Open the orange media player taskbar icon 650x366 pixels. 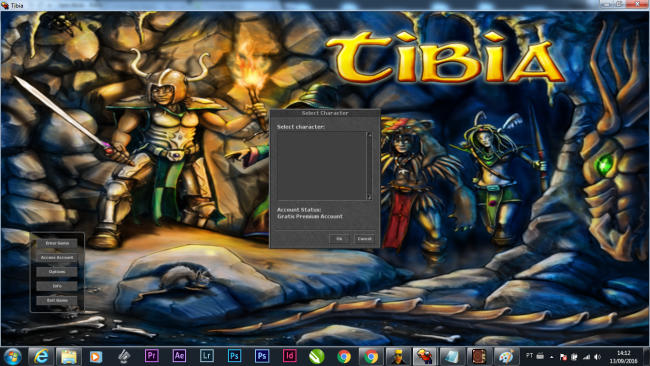(x=96, y=356)
